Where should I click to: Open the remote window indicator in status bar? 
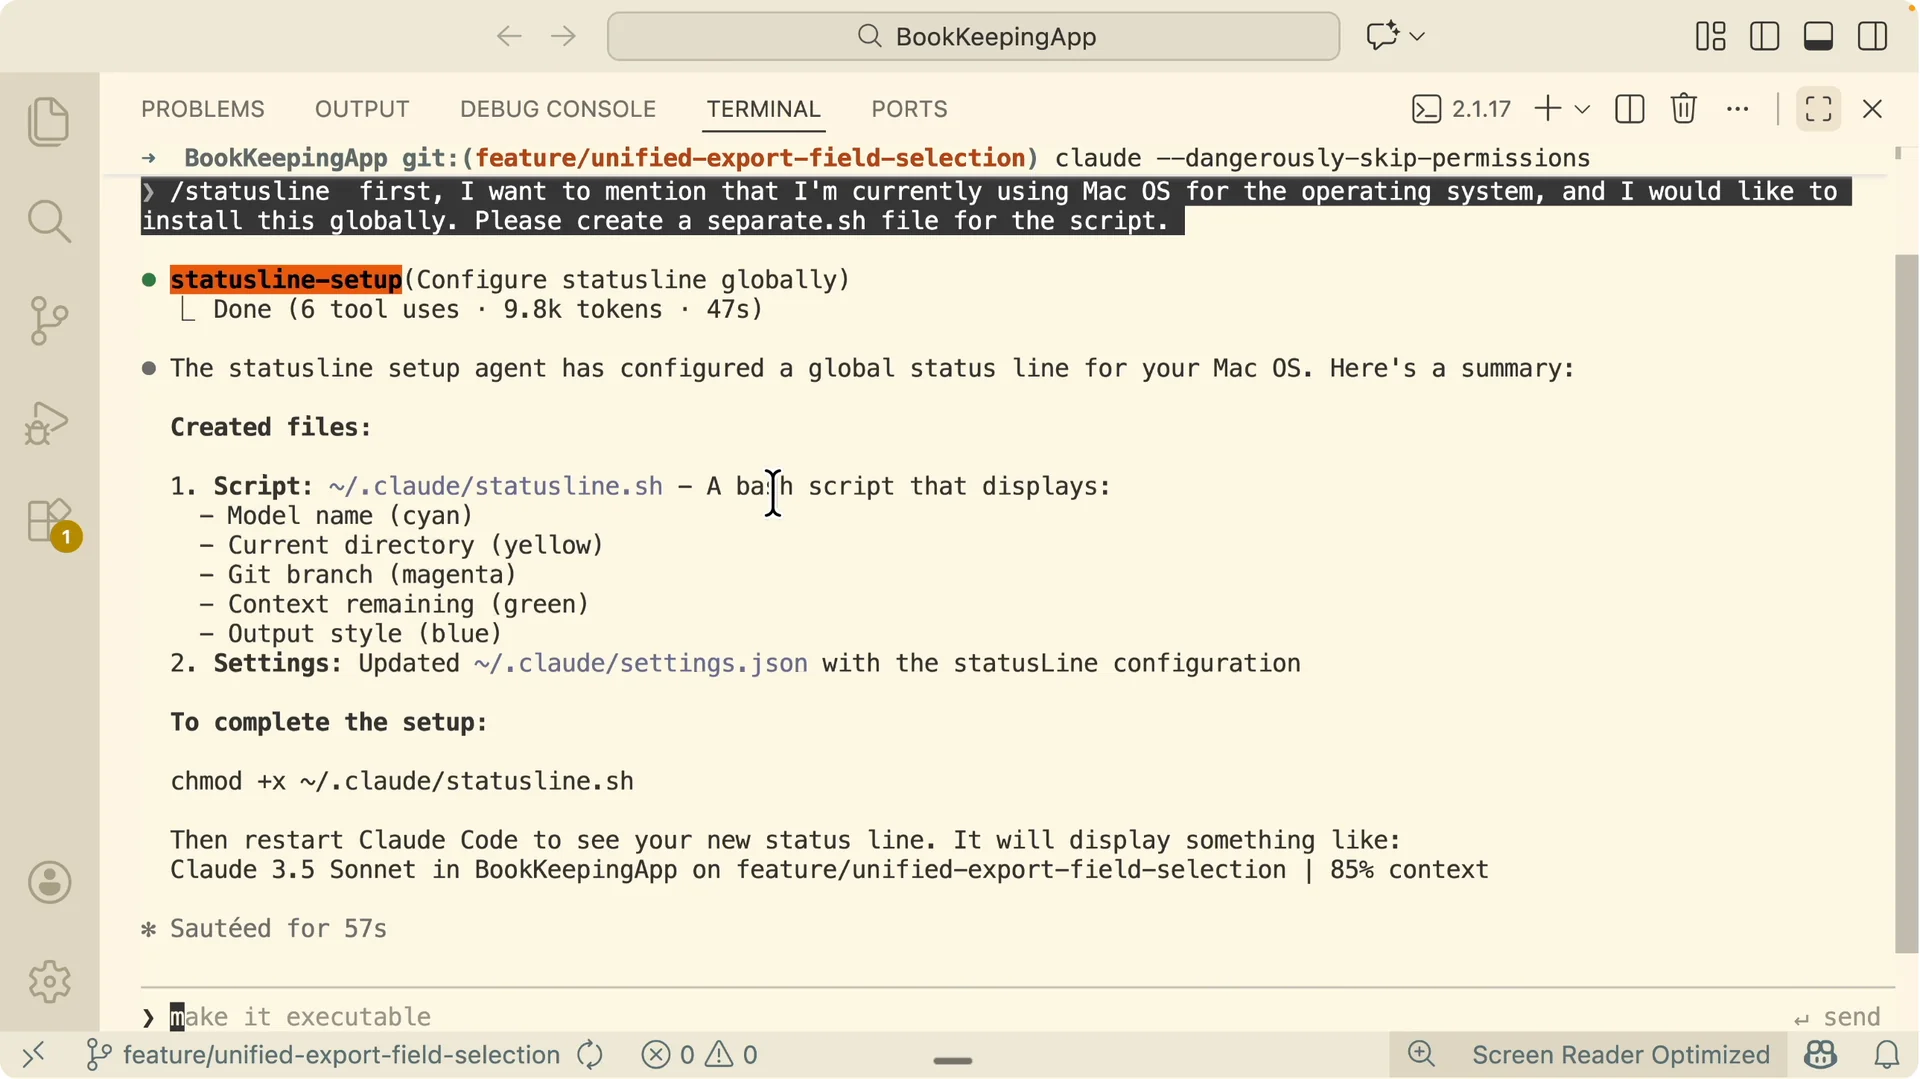(x=34, y=1055)
